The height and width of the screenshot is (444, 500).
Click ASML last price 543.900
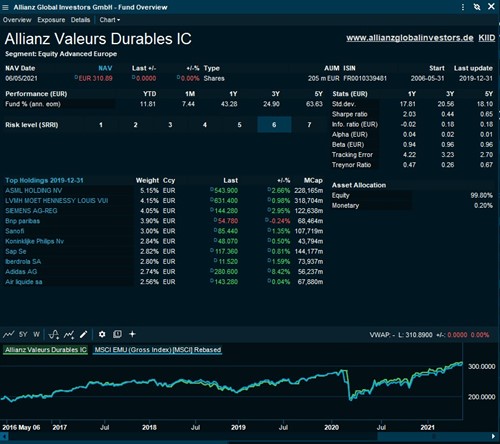[x=226, y=191]
